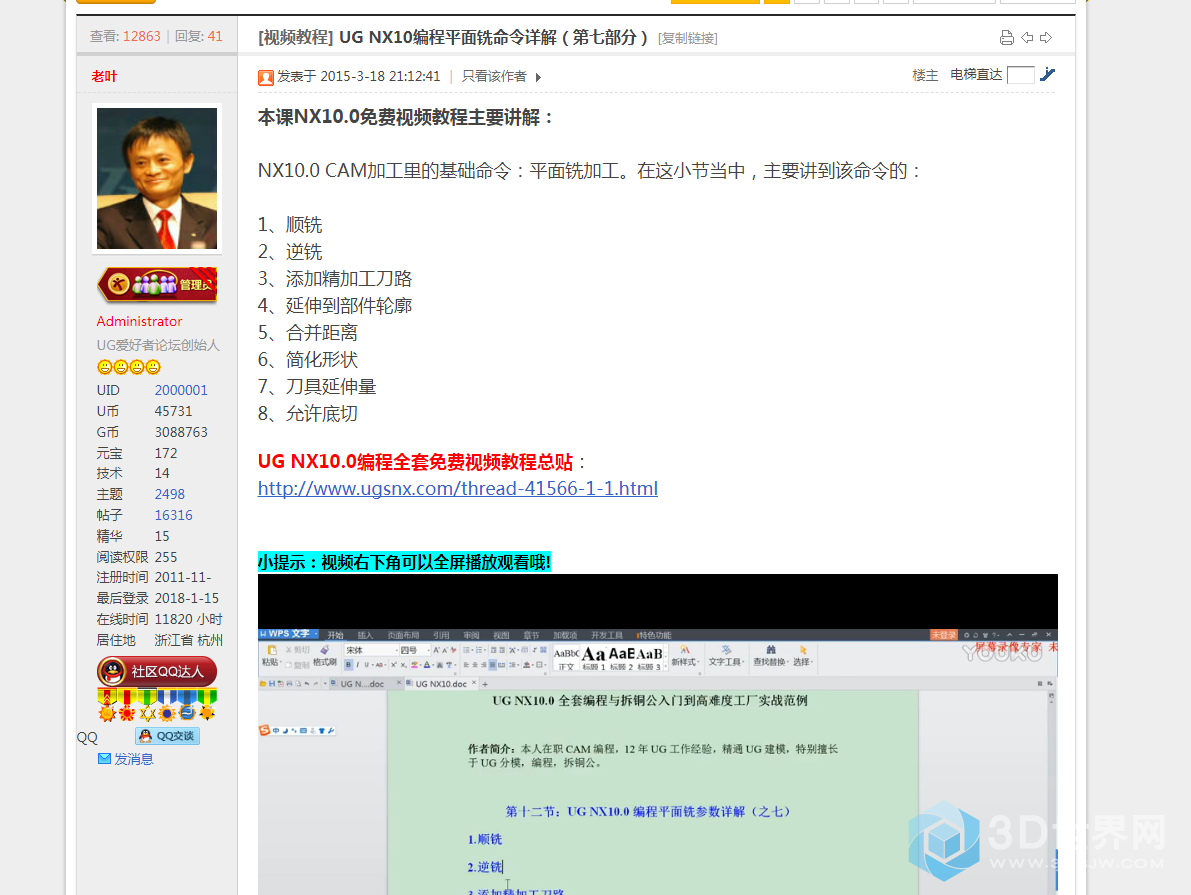
Task: Click the orange poster icon beside post date
Action: [x=266, y=77]
